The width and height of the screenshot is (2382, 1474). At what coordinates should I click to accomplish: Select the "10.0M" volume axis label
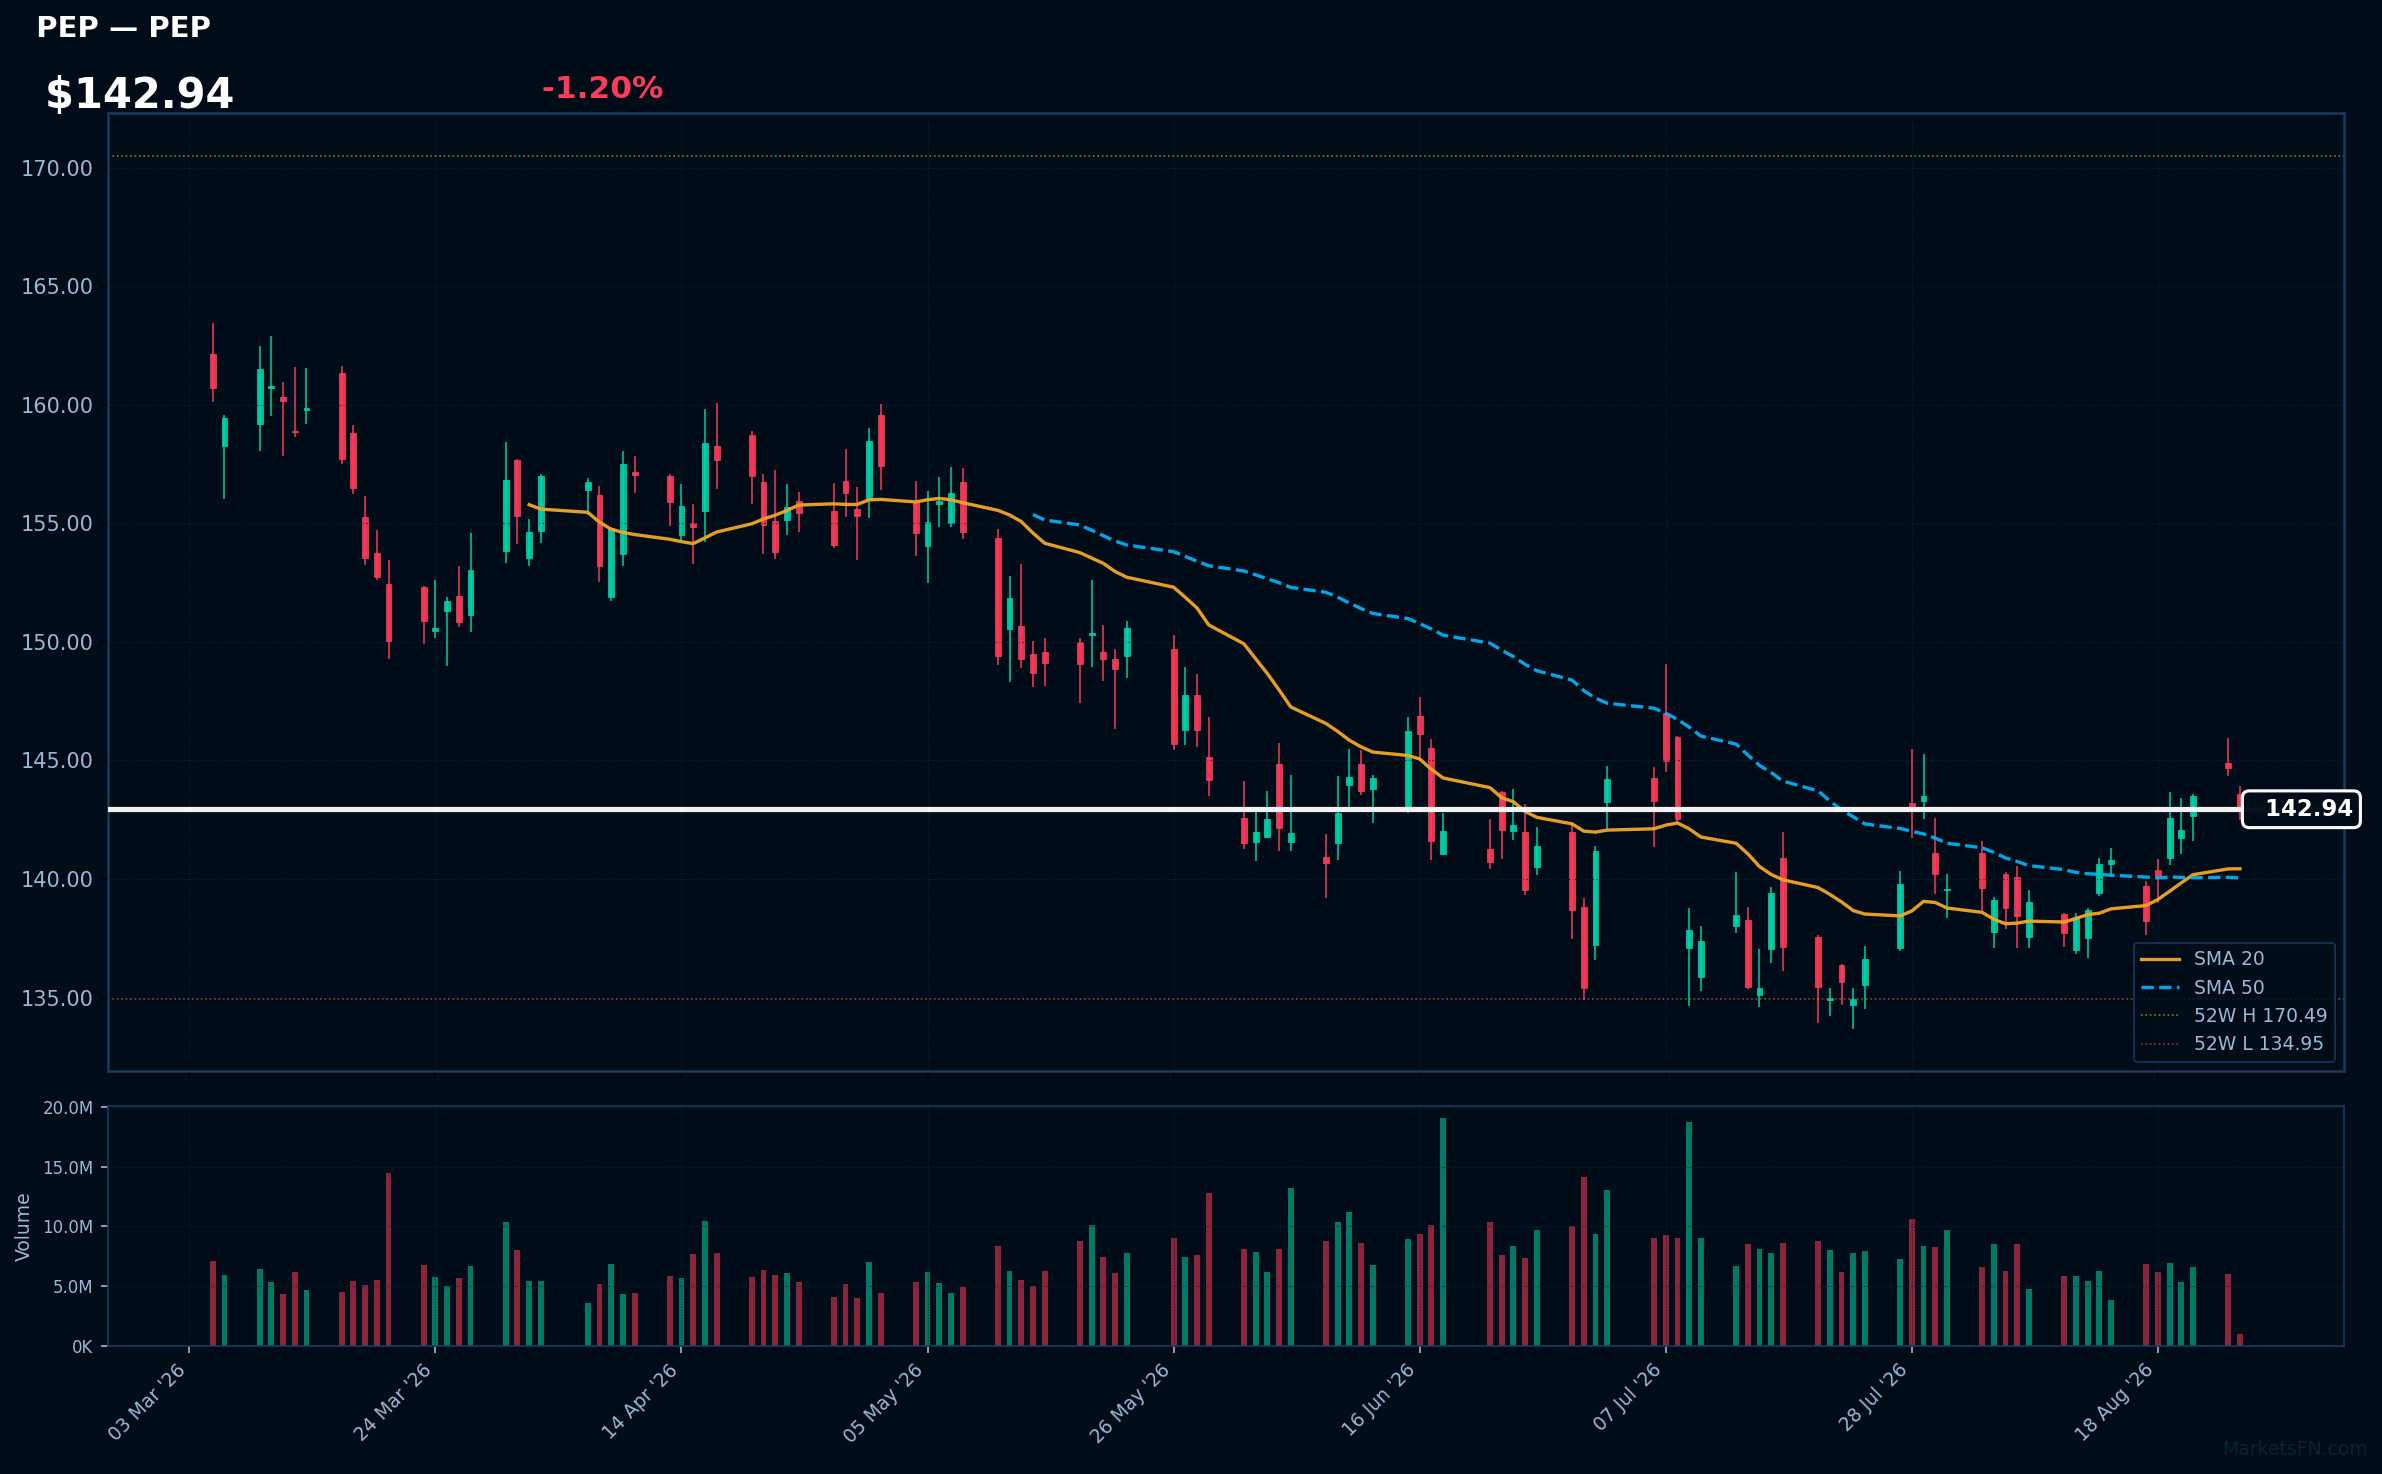(x=68, y=1227)
